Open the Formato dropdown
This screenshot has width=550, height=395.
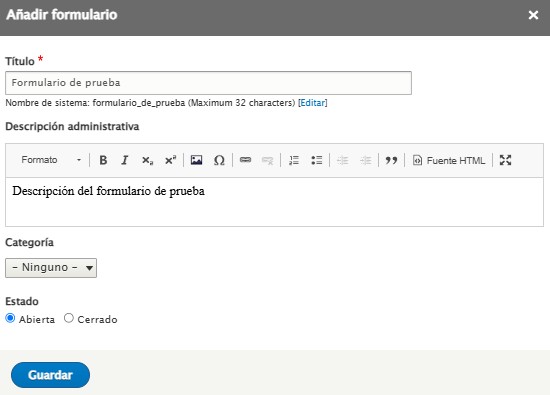click(51, 160)
